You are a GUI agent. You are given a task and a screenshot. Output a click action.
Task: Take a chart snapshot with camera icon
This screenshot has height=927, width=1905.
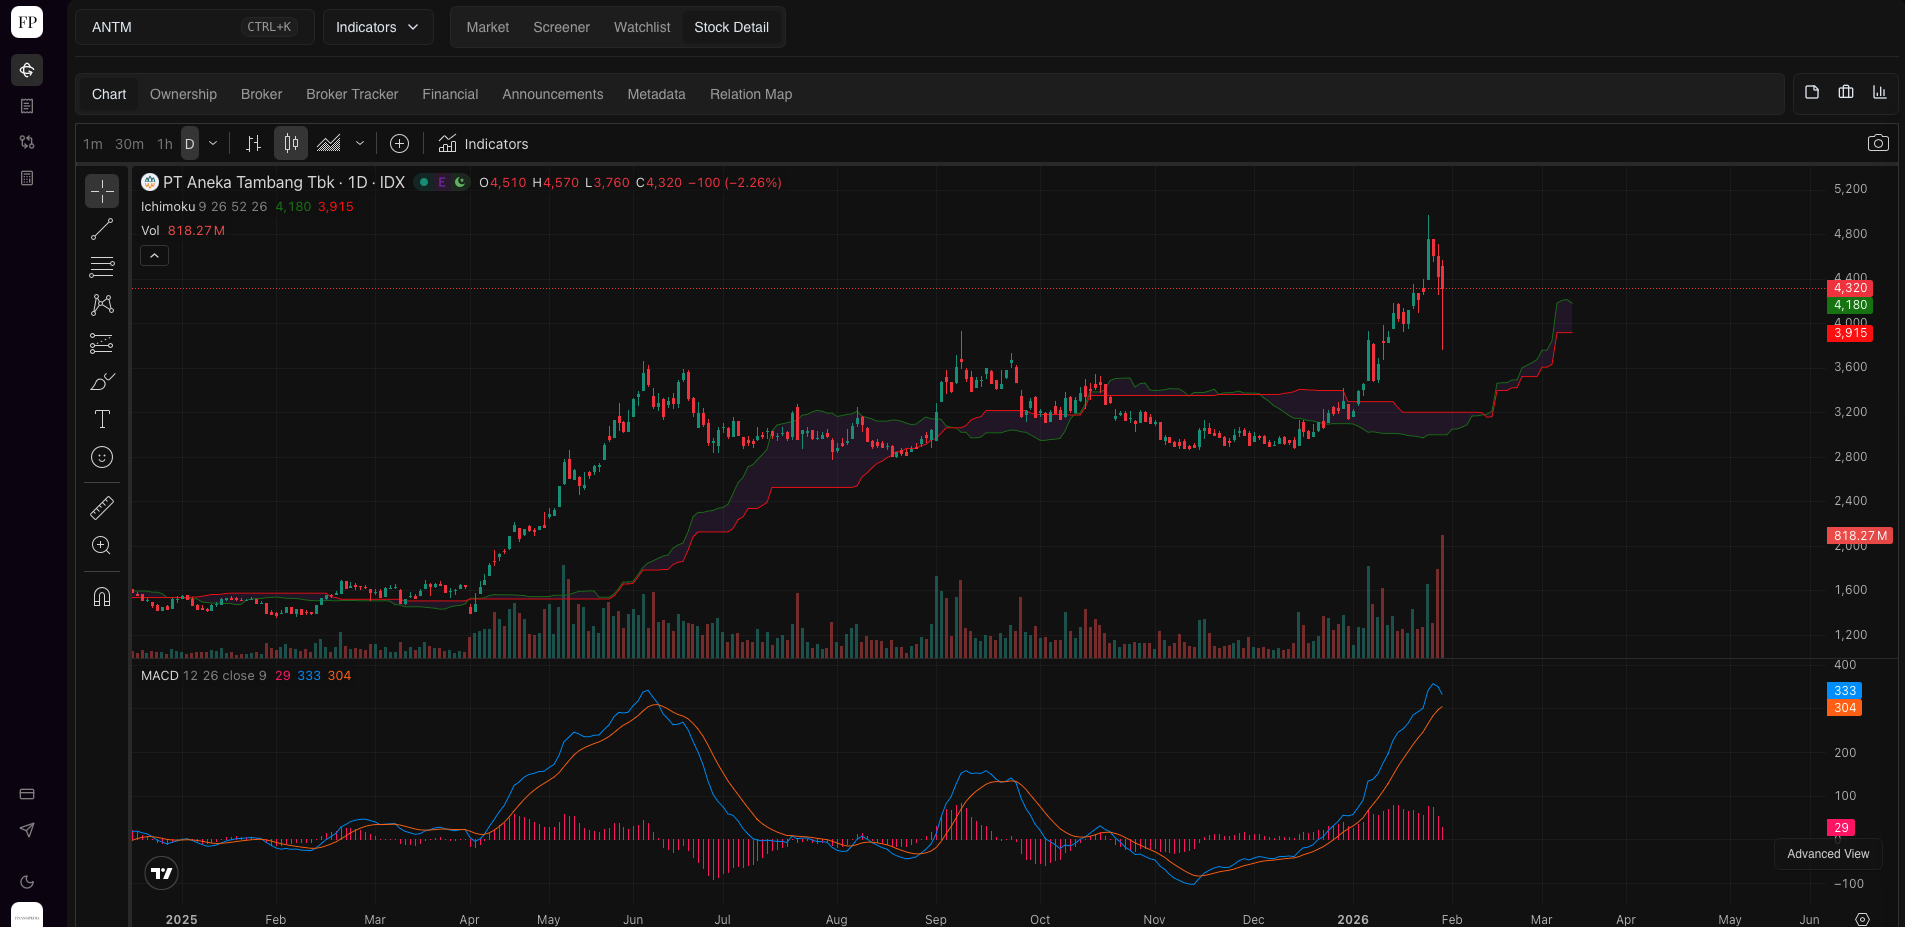(x=1878, y=143)
